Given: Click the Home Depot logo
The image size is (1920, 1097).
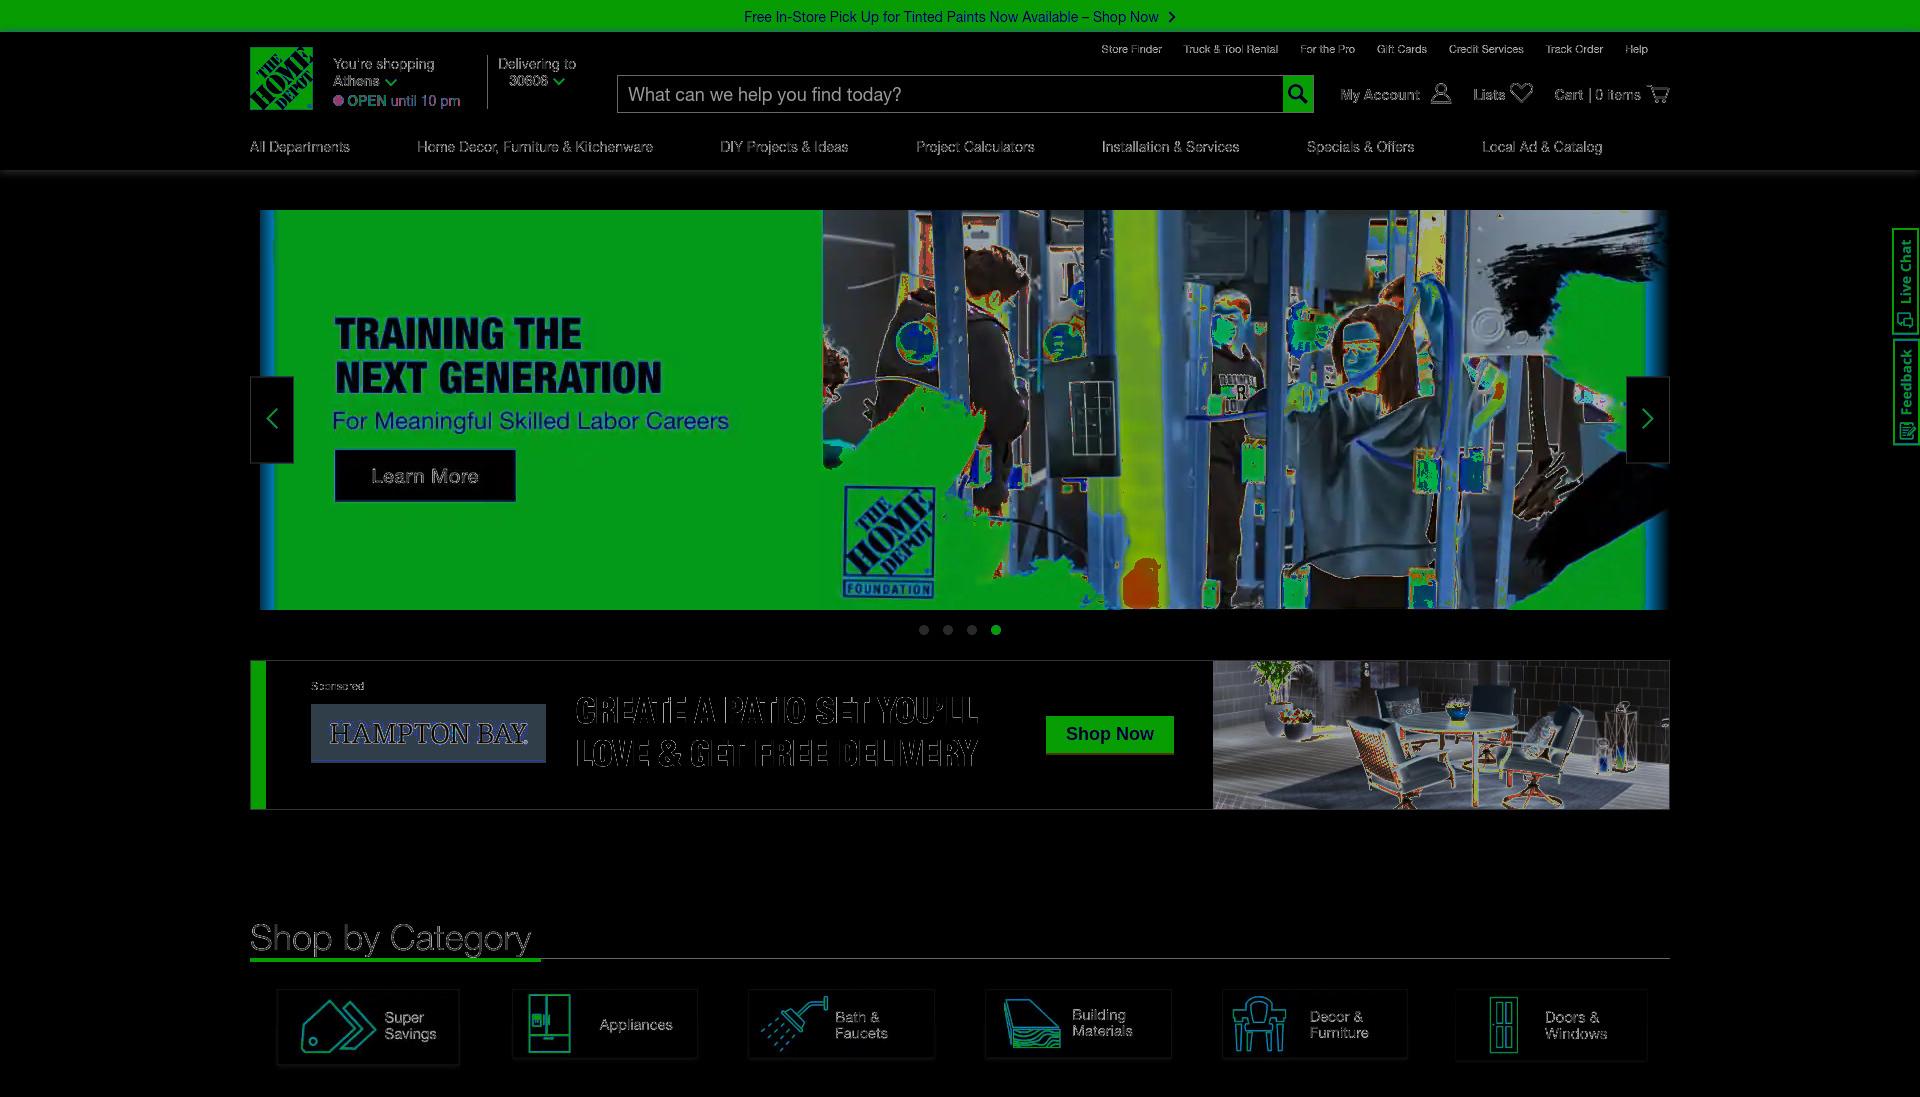Looking at the screenshot, I should point(281,78).
